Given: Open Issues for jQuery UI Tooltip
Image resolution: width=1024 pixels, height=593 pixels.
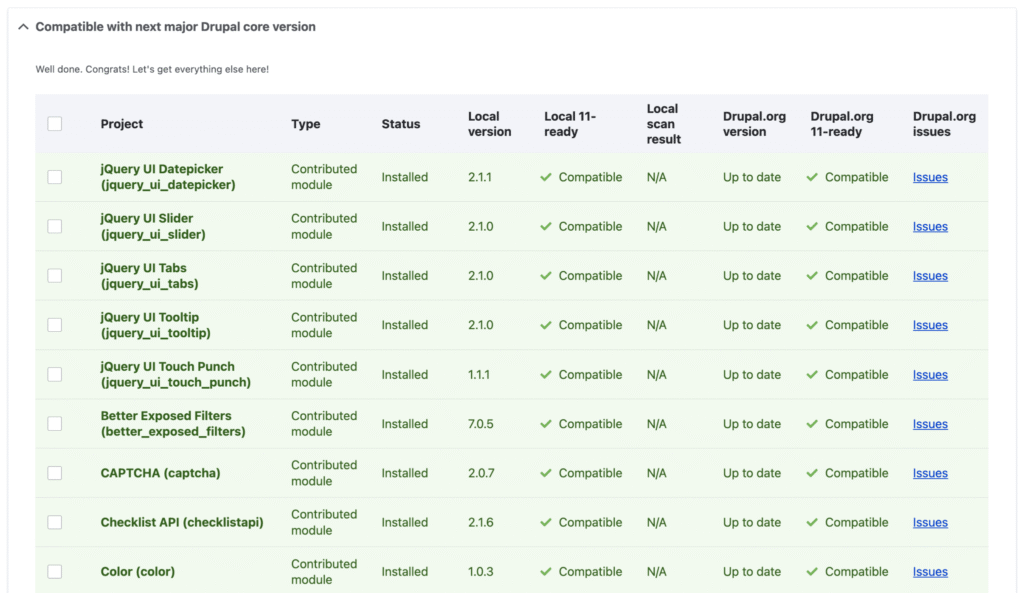Looking at the screenshot, I should pos(930,325).
